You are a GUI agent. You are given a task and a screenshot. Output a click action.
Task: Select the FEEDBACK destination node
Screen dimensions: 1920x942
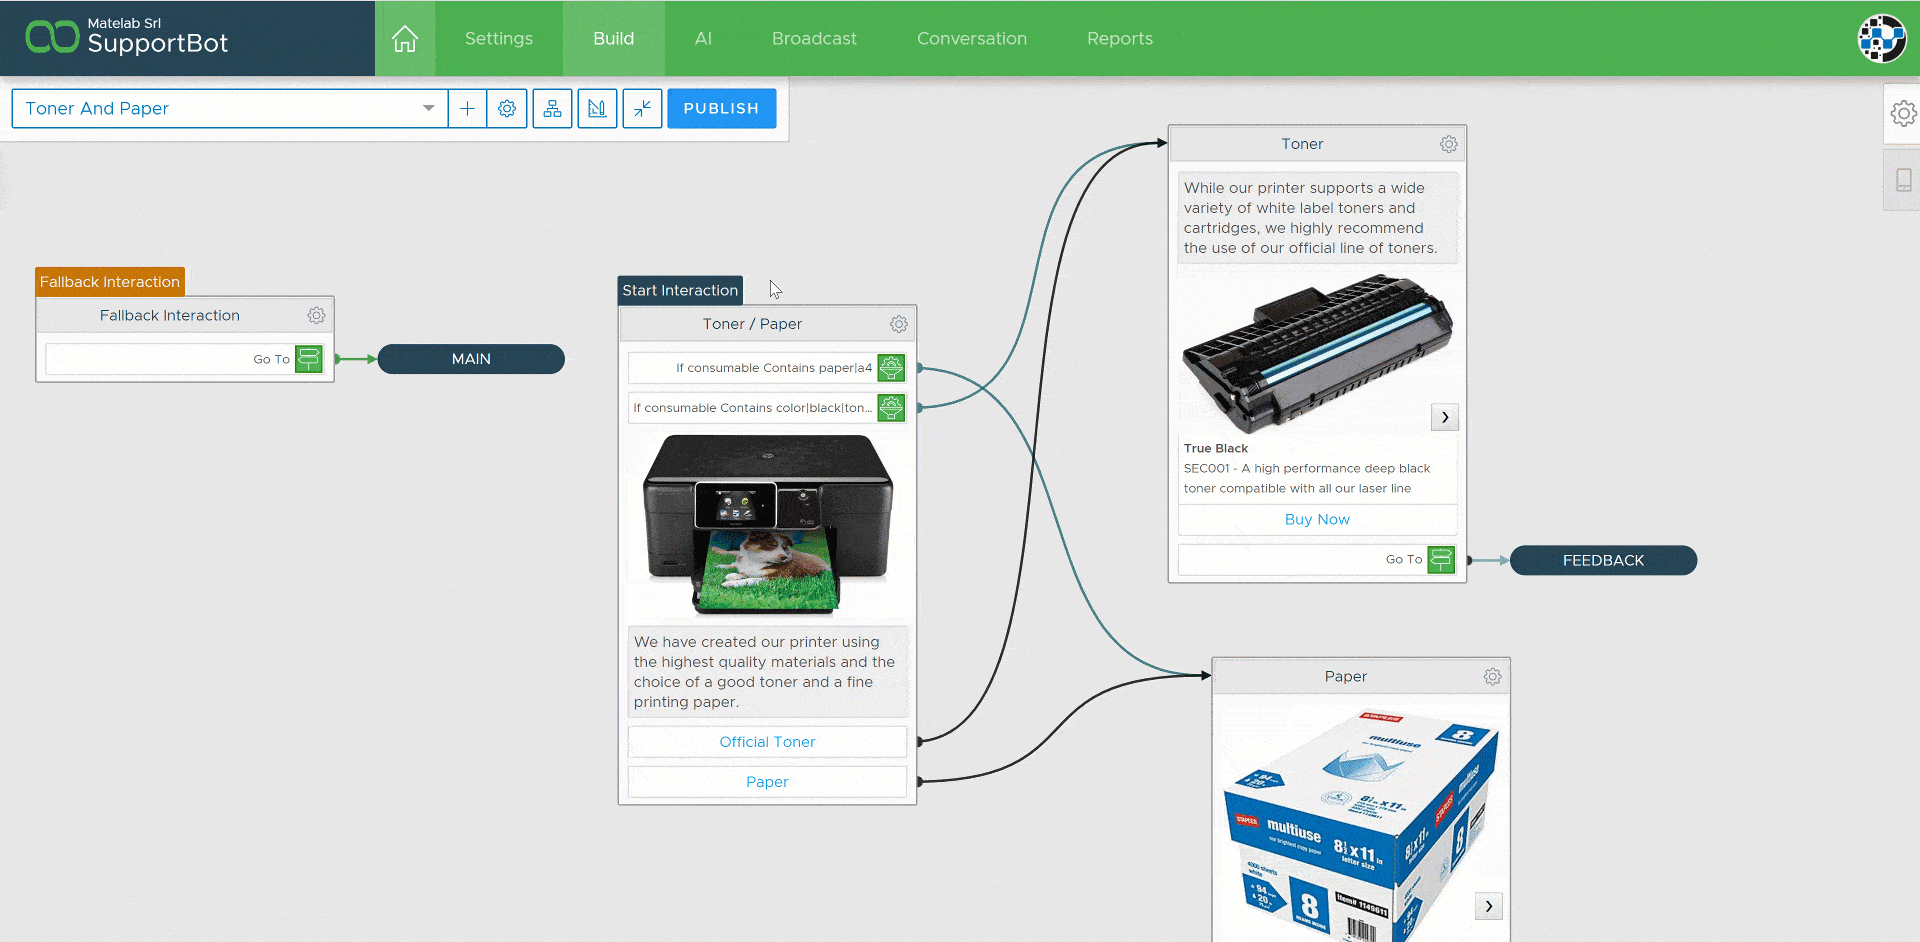pyautogui.click(x=1603, y=560)
